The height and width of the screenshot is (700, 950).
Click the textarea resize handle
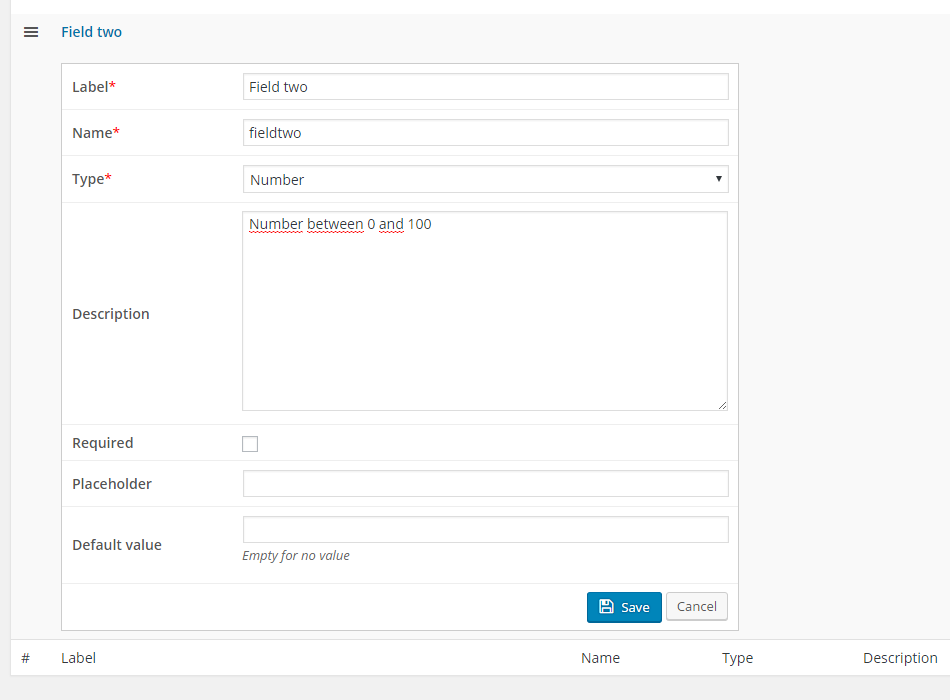[x=722, y=405]
